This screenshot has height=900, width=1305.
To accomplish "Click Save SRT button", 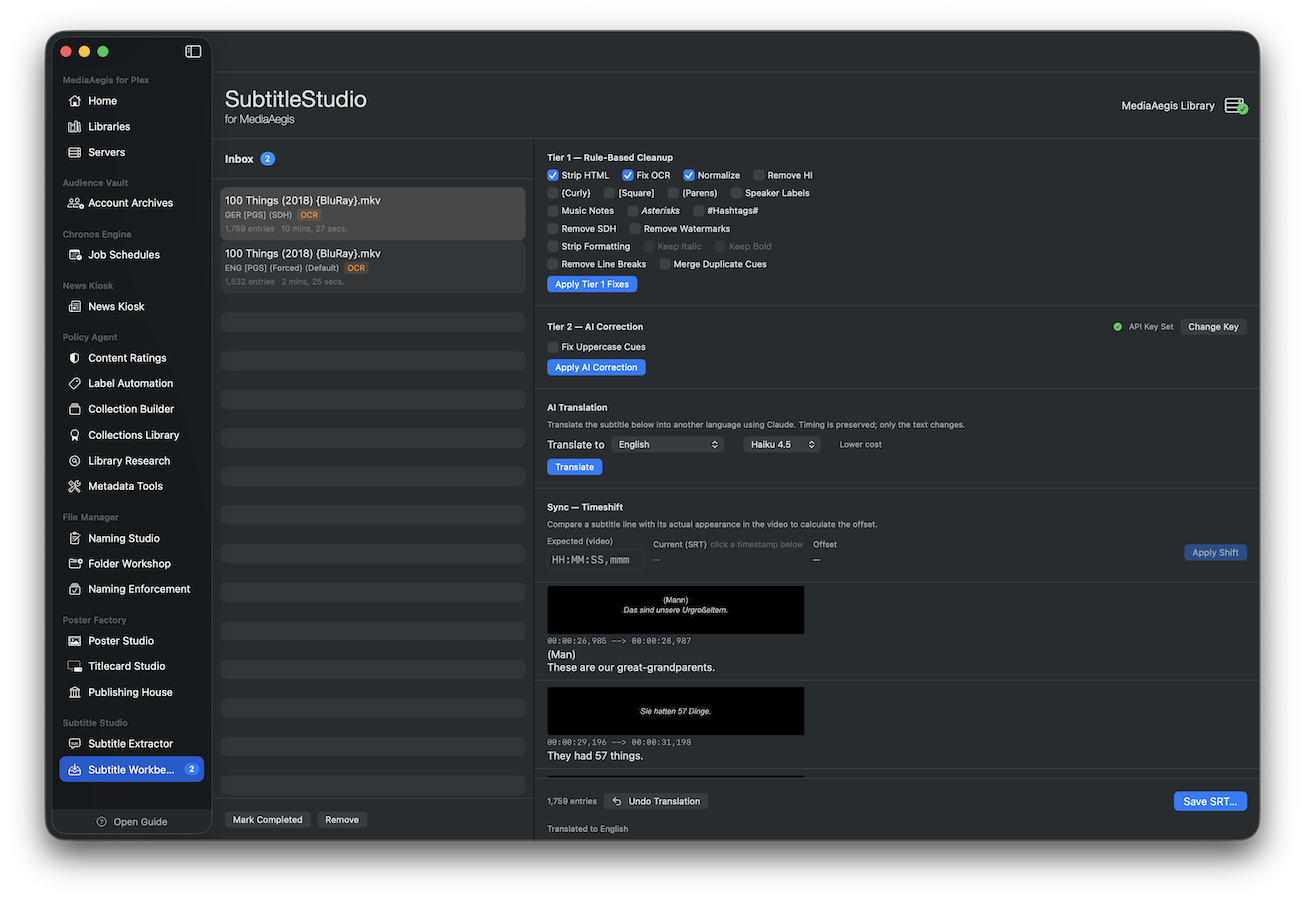I will (x=1210, y=801).
